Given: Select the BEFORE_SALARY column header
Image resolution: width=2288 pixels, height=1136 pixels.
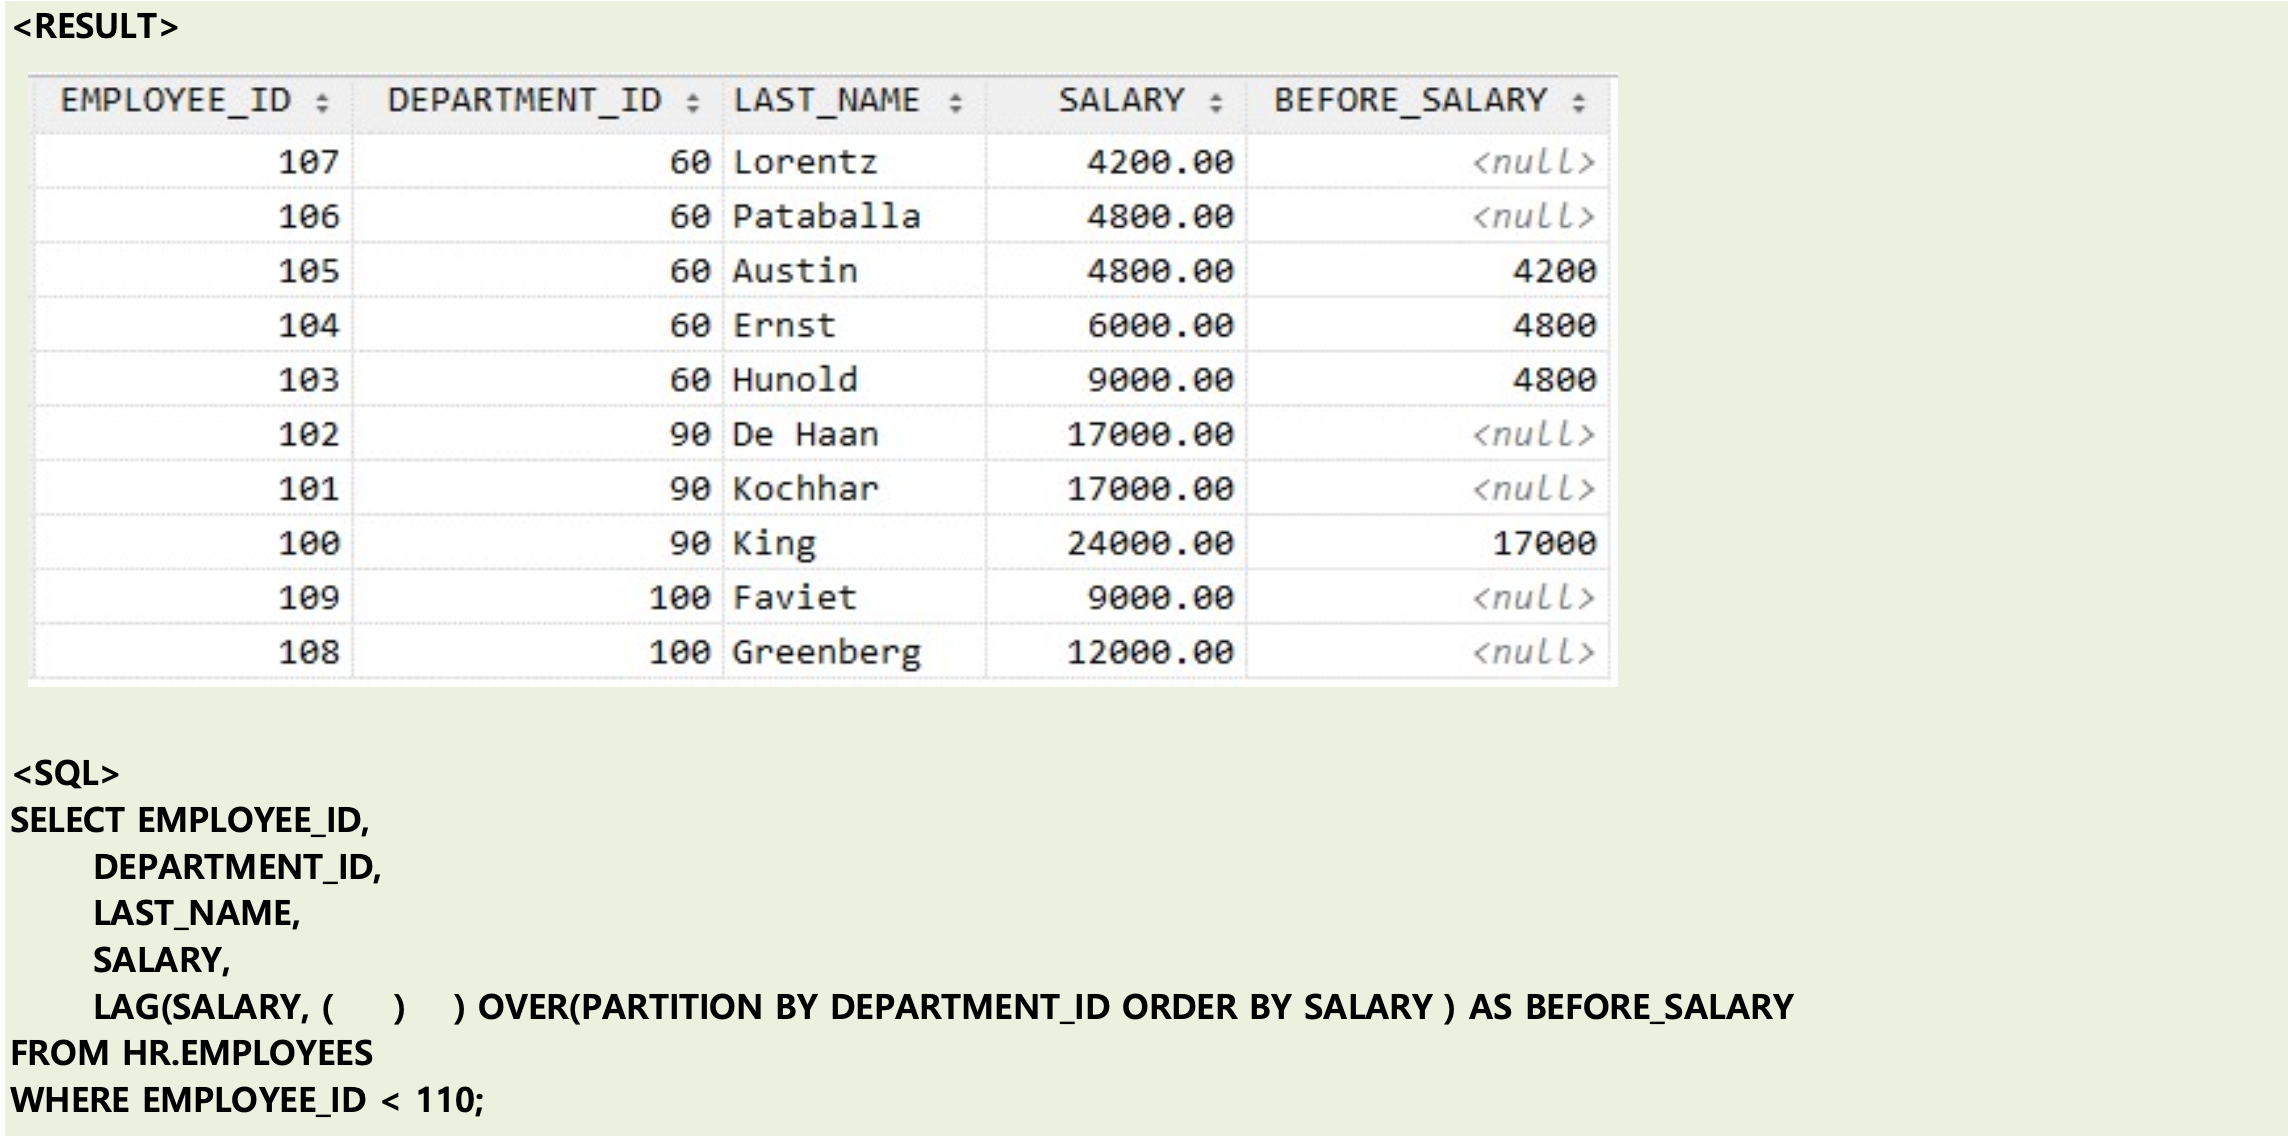Looking at the screenshot, I should click(1410, 101).
